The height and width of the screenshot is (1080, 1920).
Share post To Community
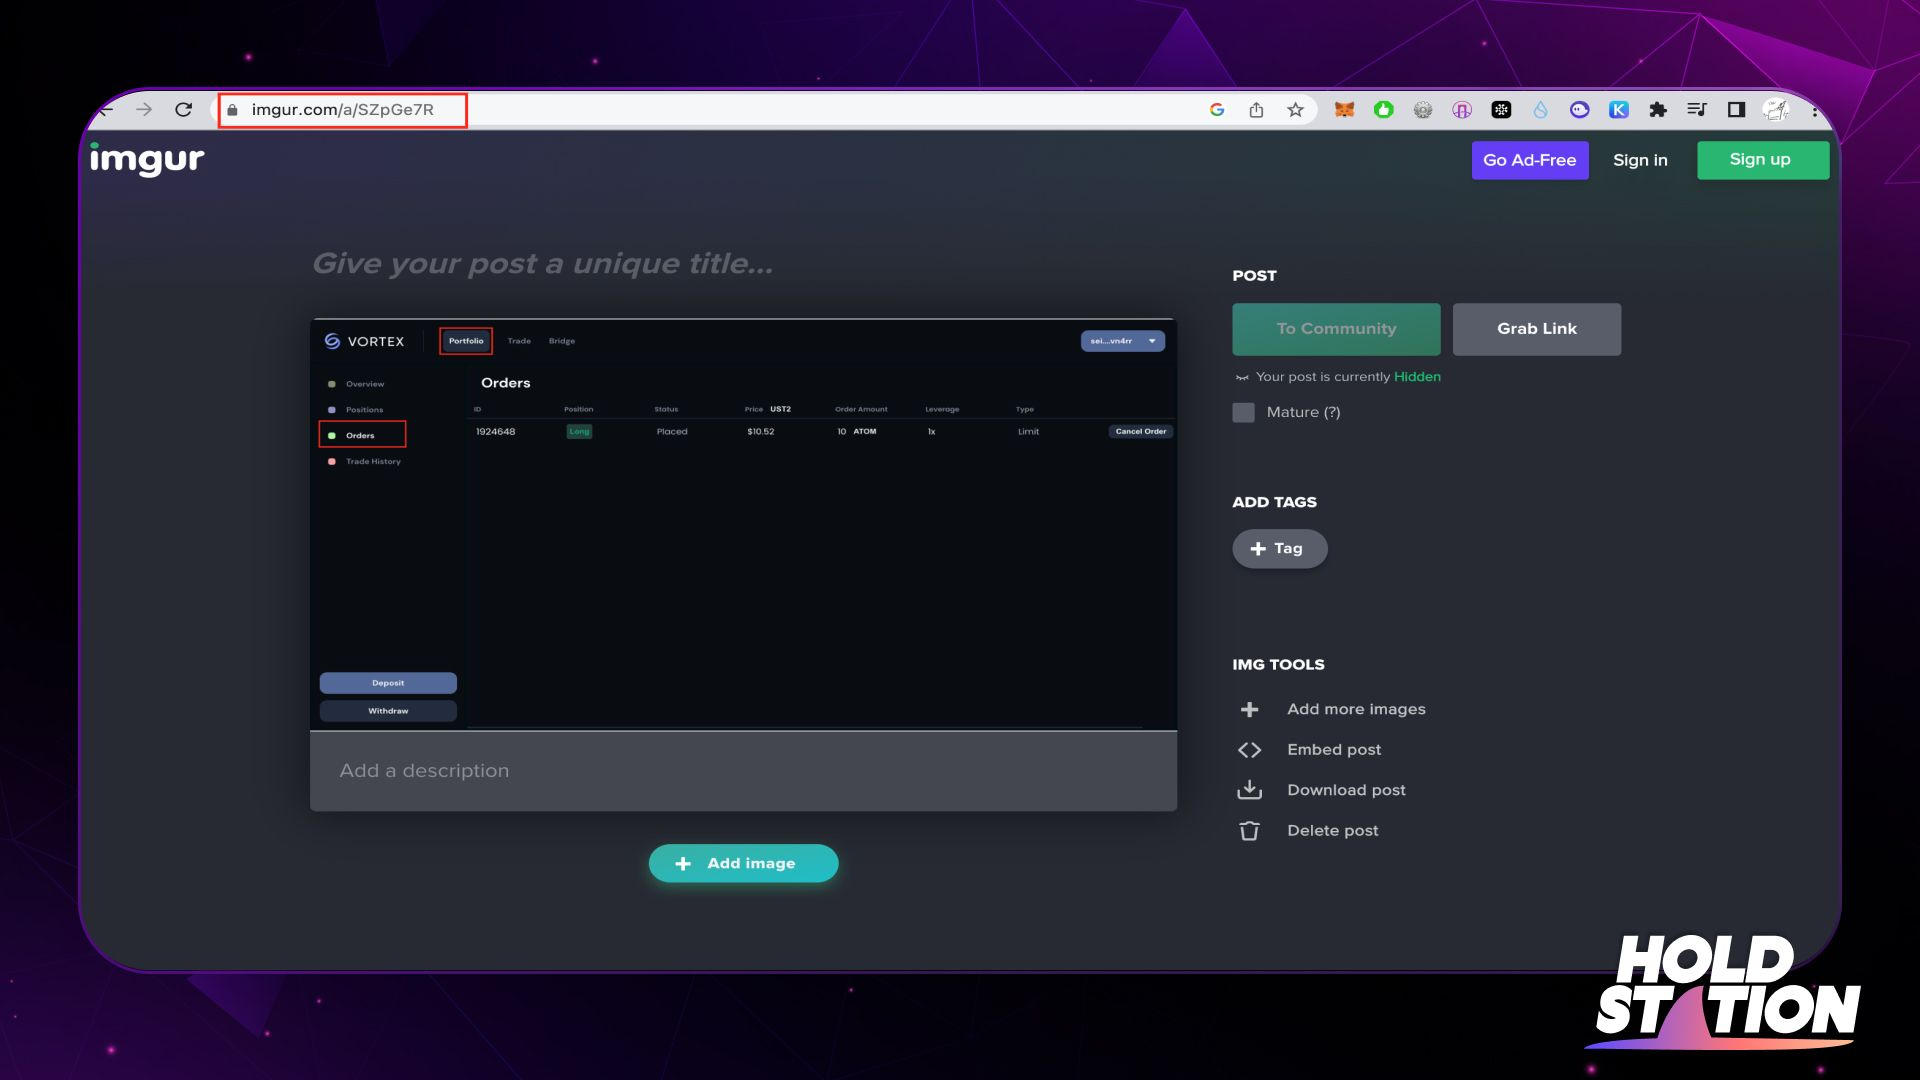(x=1336, y=329)
